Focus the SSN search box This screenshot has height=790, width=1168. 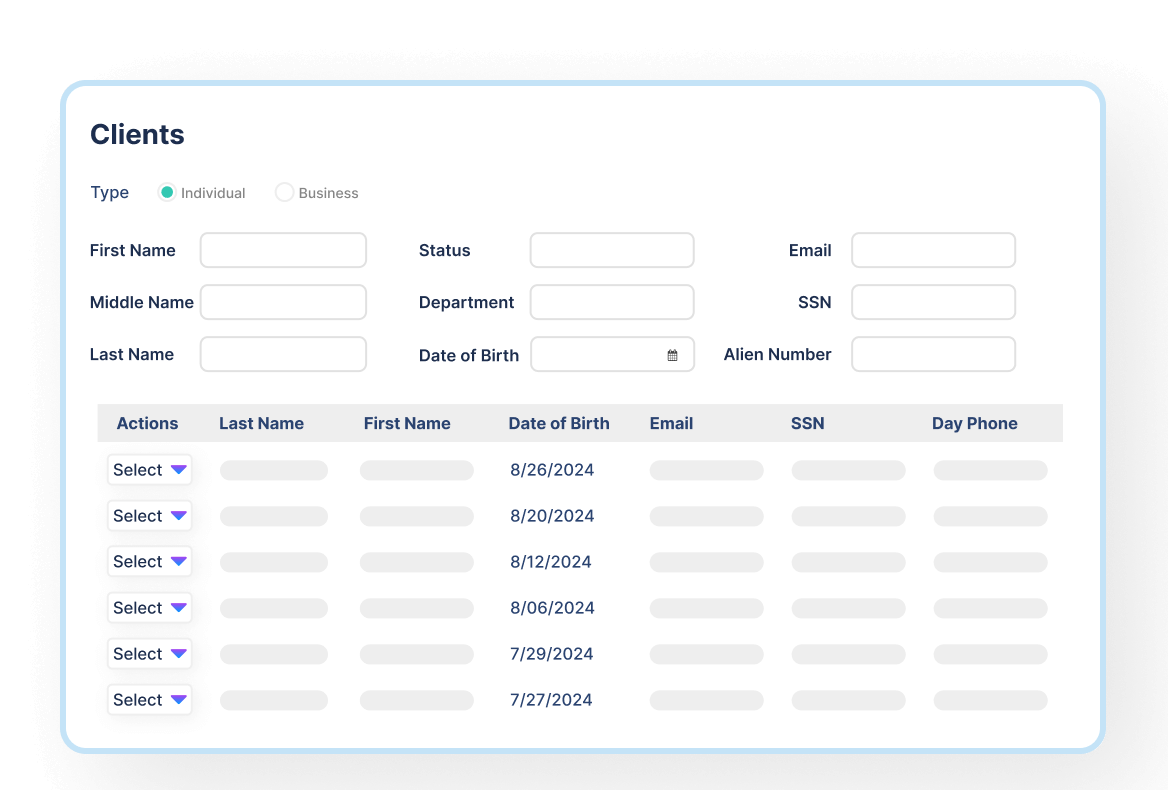933,302
